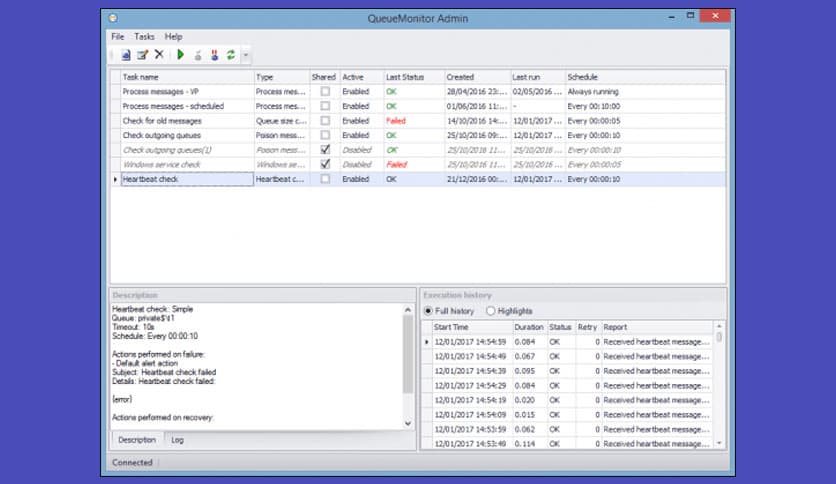Select the 'Check for old messages' task
836x484 pixels.
(x=417, y=121)
